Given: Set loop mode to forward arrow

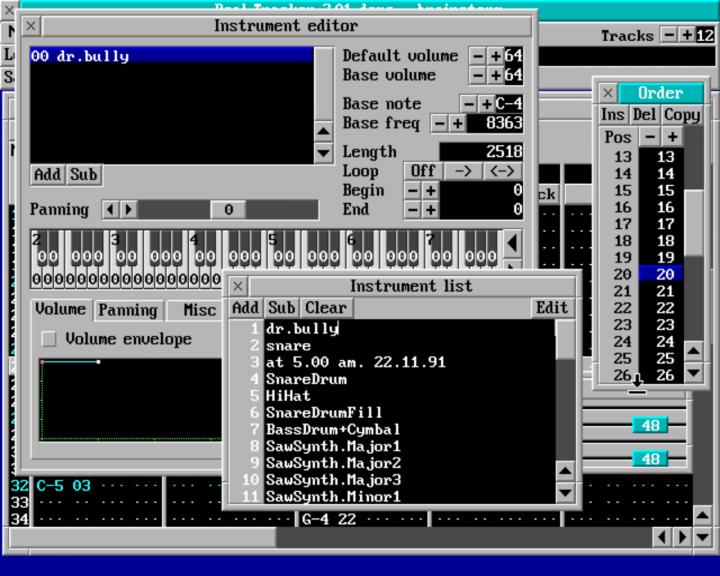Looking at the screenshot, I should [462, 171].
